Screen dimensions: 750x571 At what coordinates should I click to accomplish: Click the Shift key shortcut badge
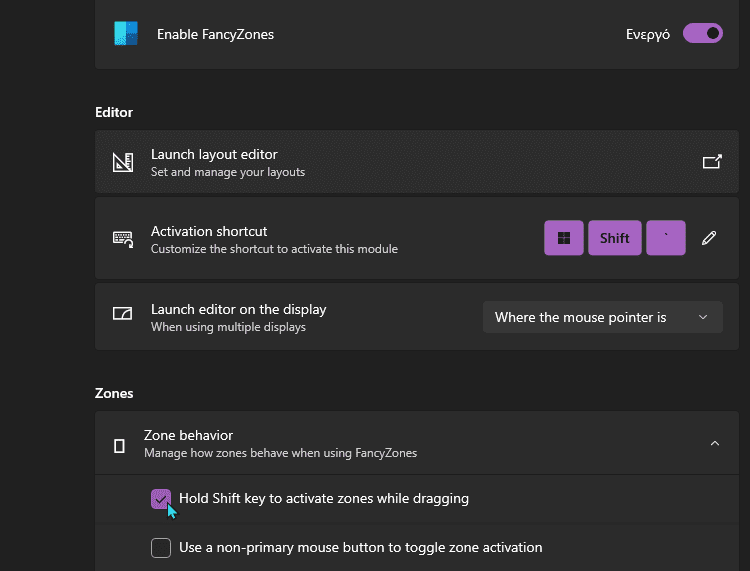click(x=615, y=238)
